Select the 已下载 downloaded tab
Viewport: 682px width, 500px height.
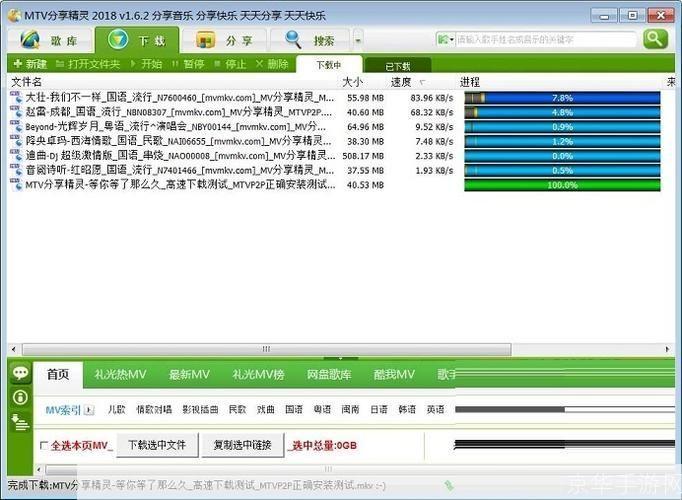click(398, 66)
